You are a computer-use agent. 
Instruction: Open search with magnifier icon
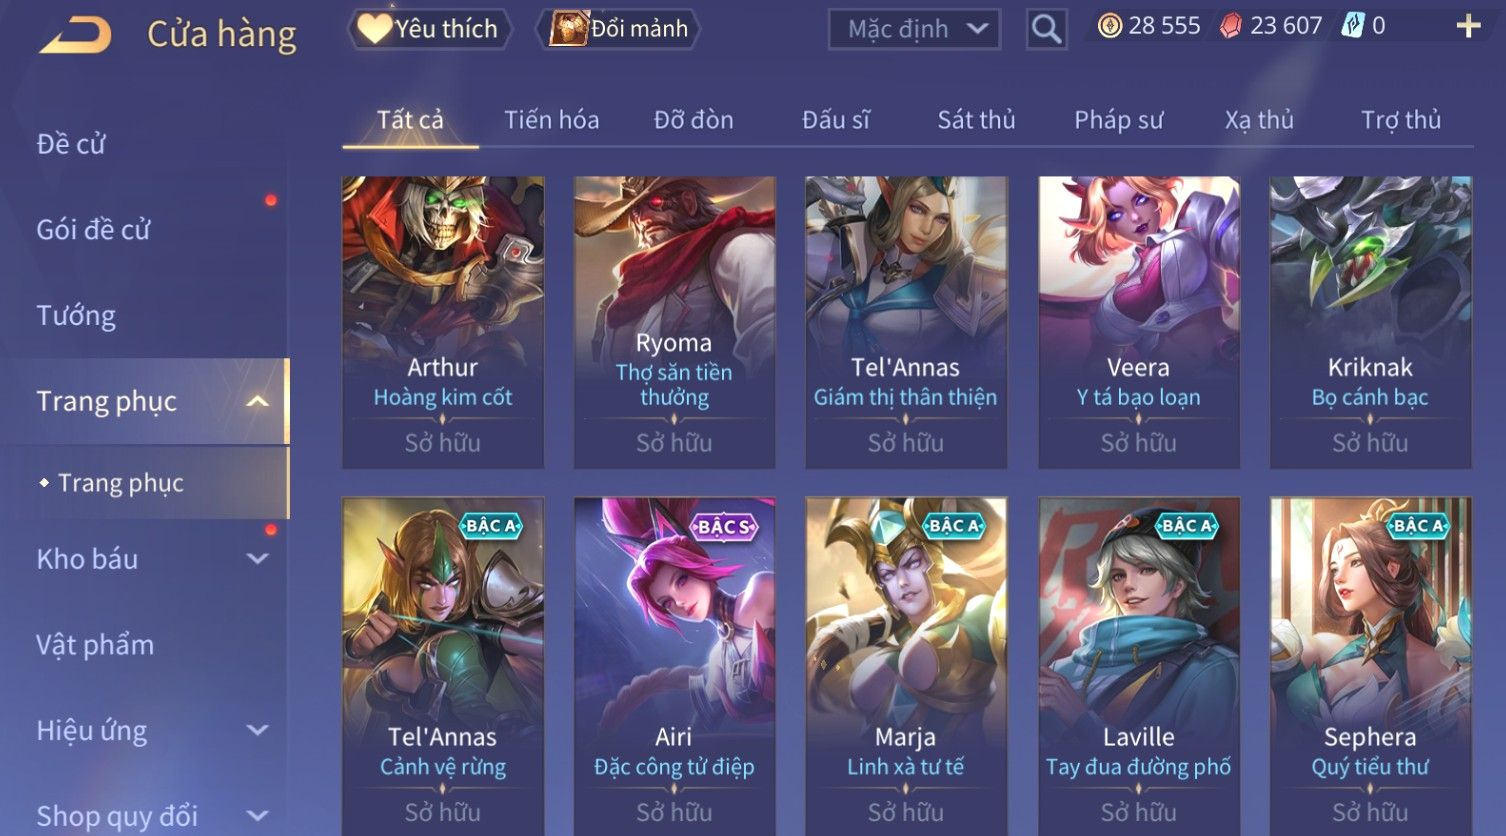(1046, 29)
